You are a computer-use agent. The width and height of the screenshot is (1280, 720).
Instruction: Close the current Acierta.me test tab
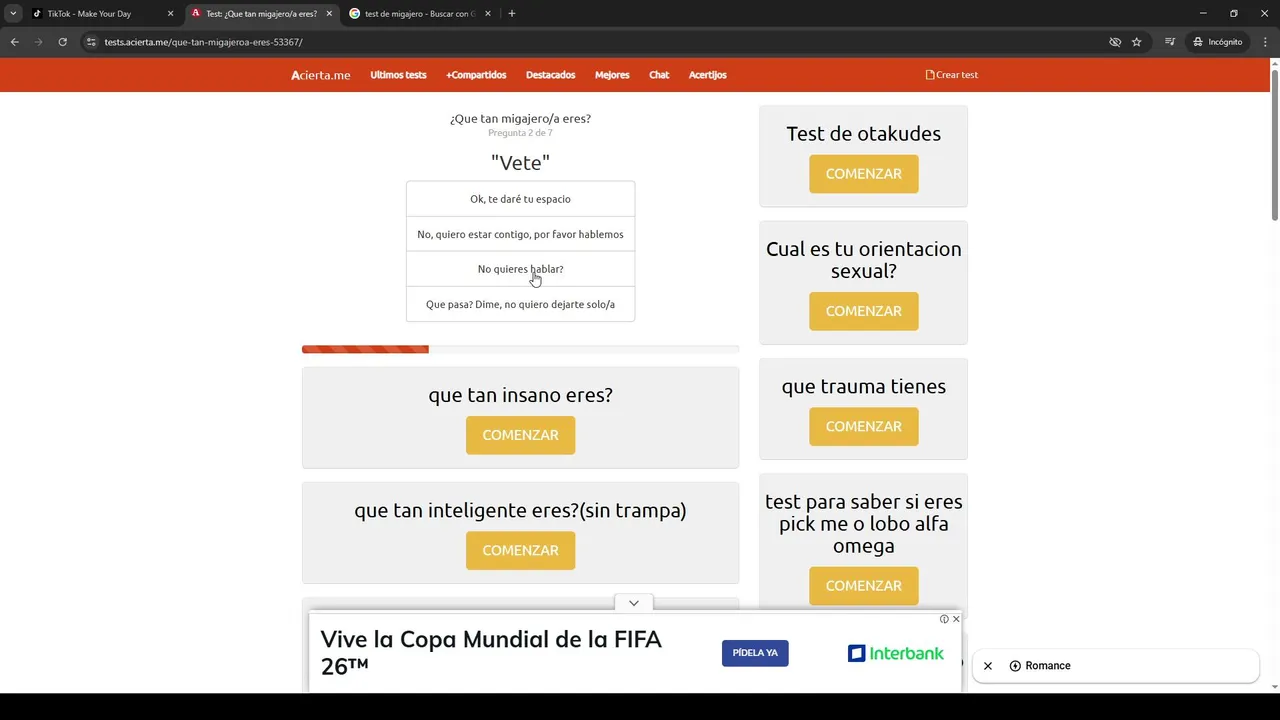(x=329, y=14)
